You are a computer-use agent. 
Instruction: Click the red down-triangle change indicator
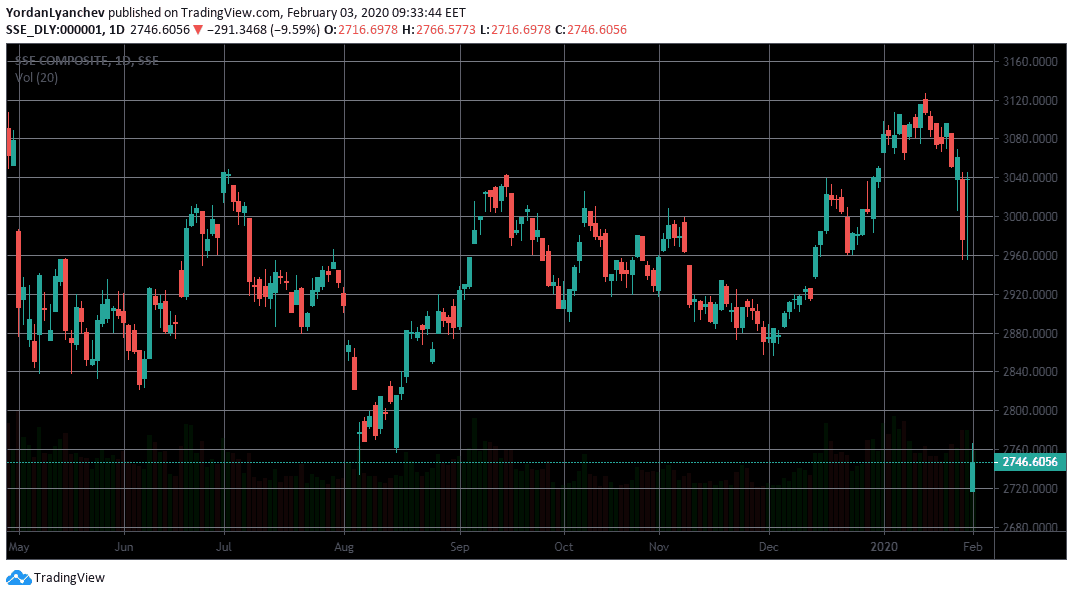[x=198, y=29]
